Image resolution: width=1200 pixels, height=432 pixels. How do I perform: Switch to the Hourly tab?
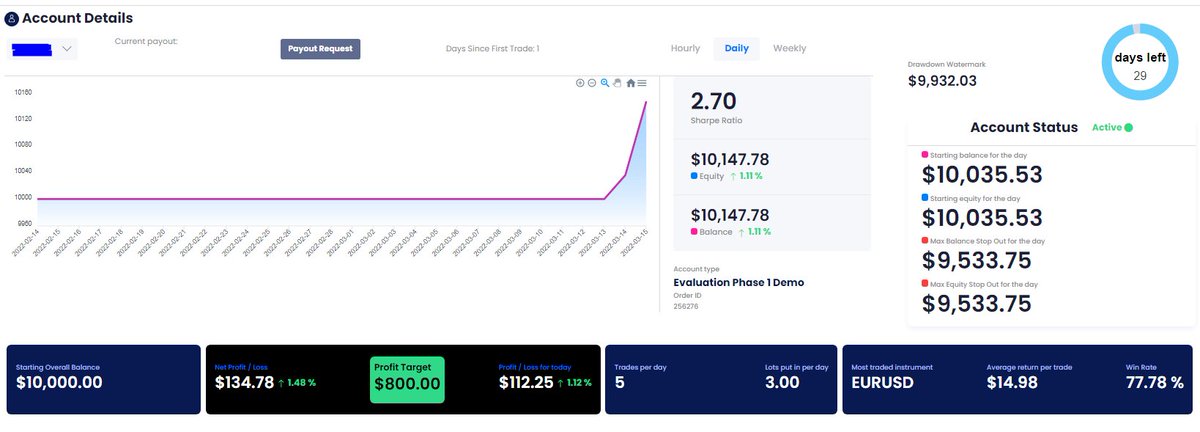coord(685,48)
